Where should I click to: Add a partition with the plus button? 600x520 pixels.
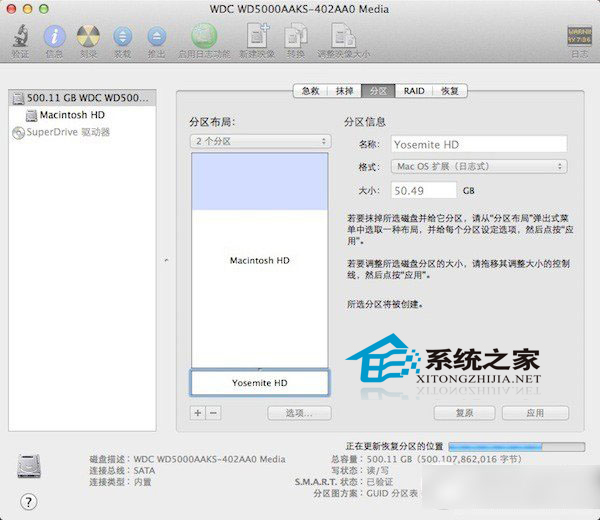coord(198,413)
